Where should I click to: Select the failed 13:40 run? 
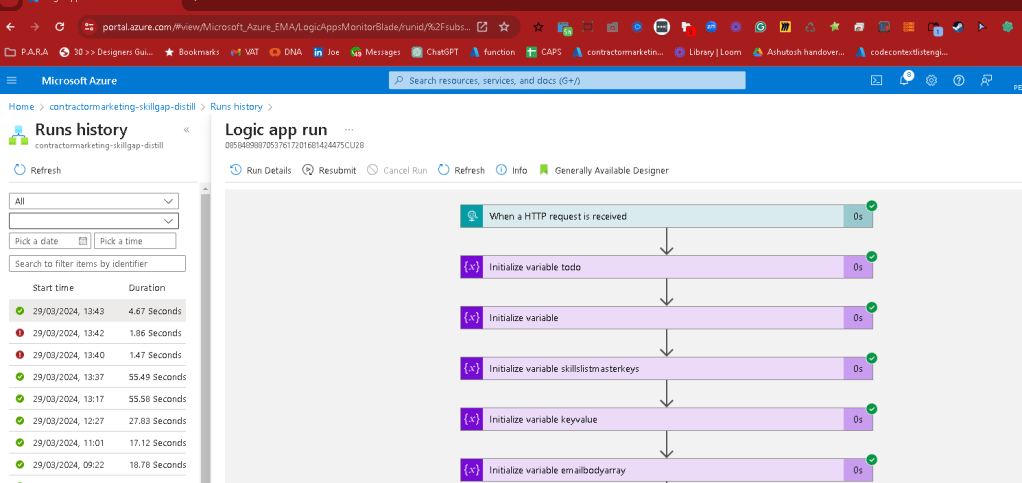point(98,355)
